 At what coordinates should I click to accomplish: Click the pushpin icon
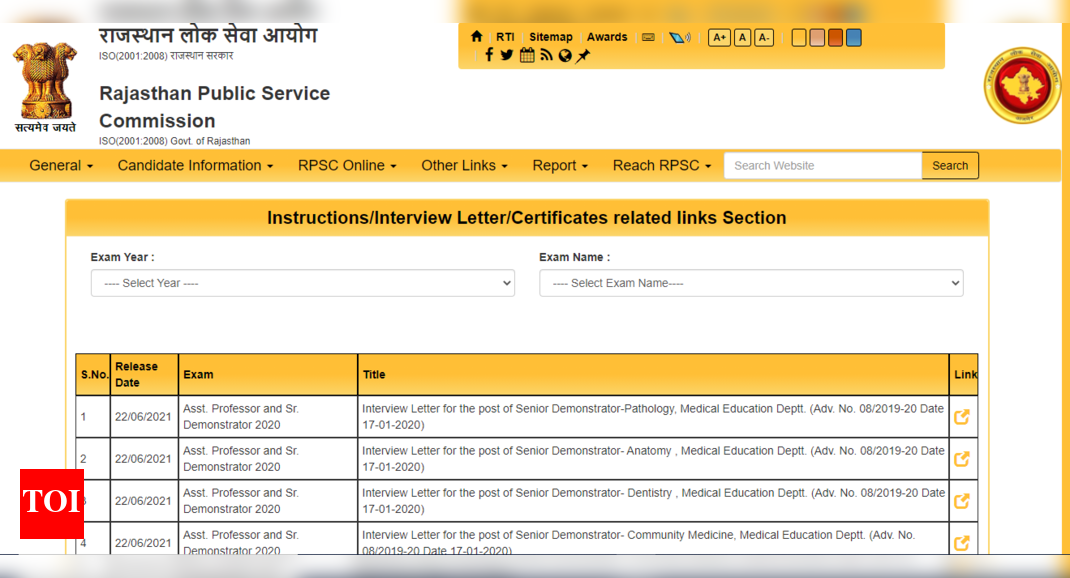tap(583, 56)
